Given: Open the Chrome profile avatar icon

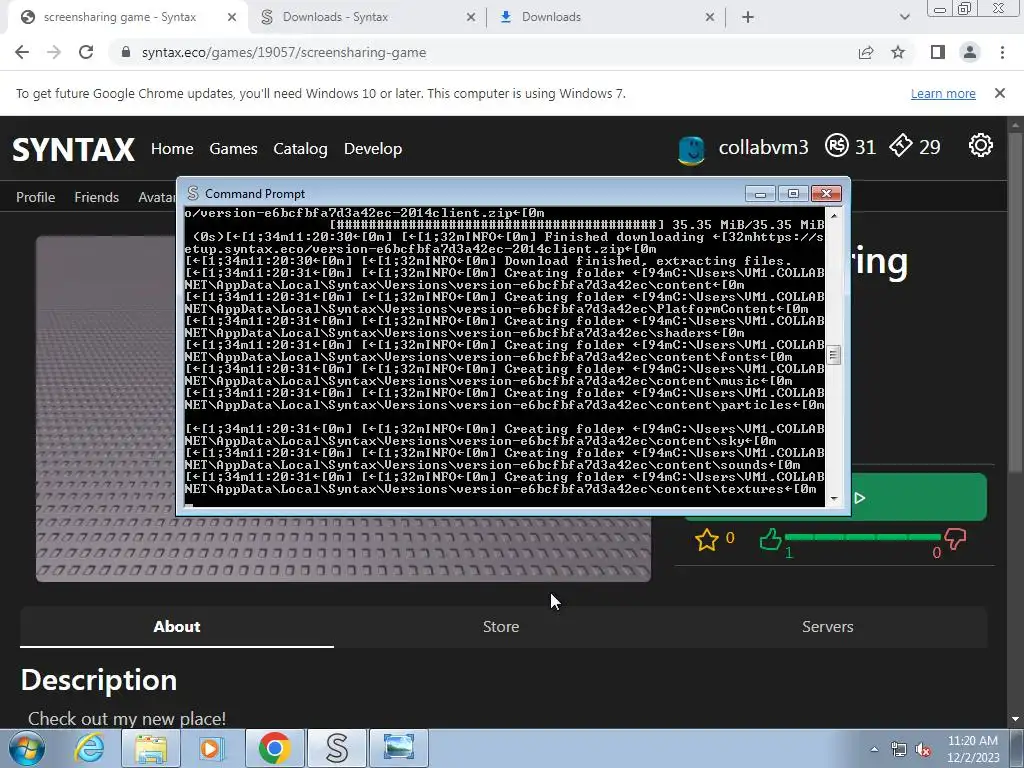Looking at the screenshot, I should pos(970,52).
